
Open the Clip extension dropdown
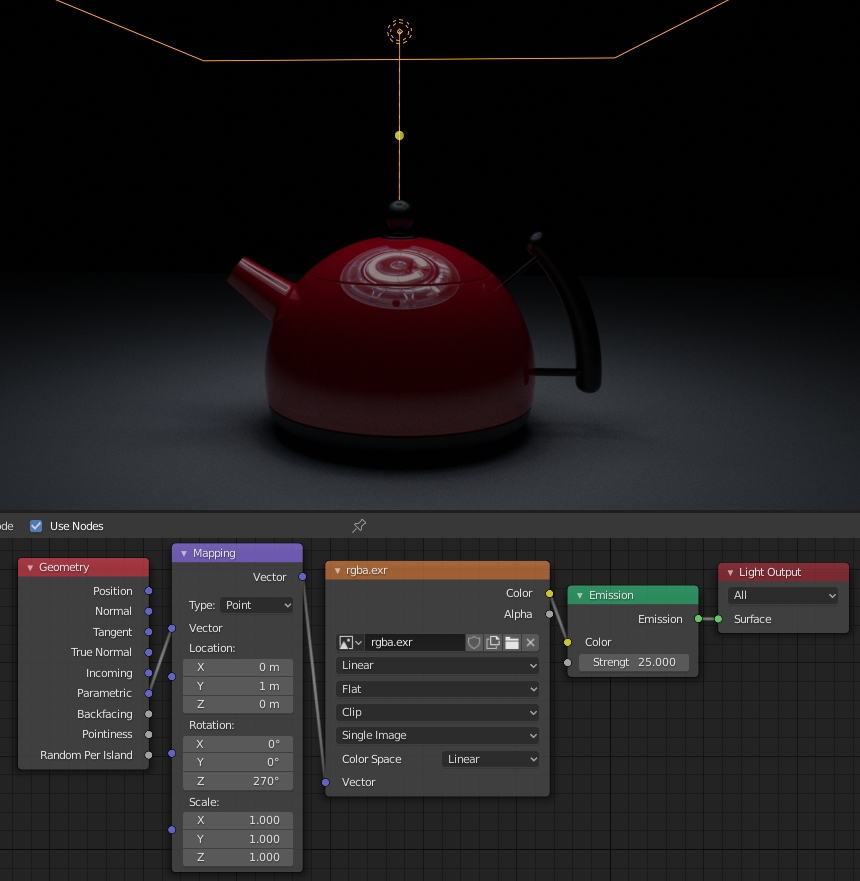click(438, 712)
